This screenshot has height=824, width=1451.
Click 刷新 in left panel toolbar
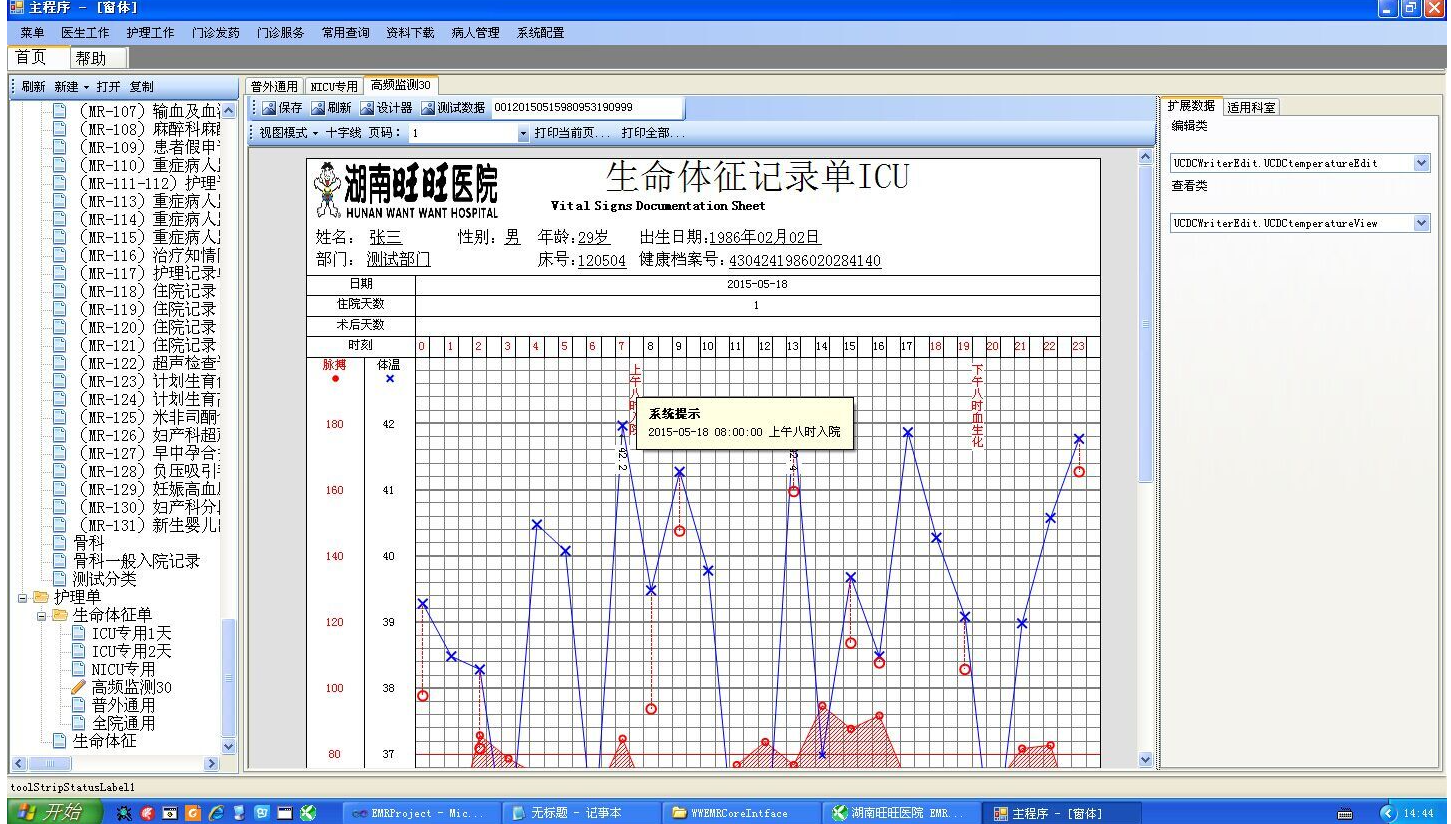click(x=33, y=87)
